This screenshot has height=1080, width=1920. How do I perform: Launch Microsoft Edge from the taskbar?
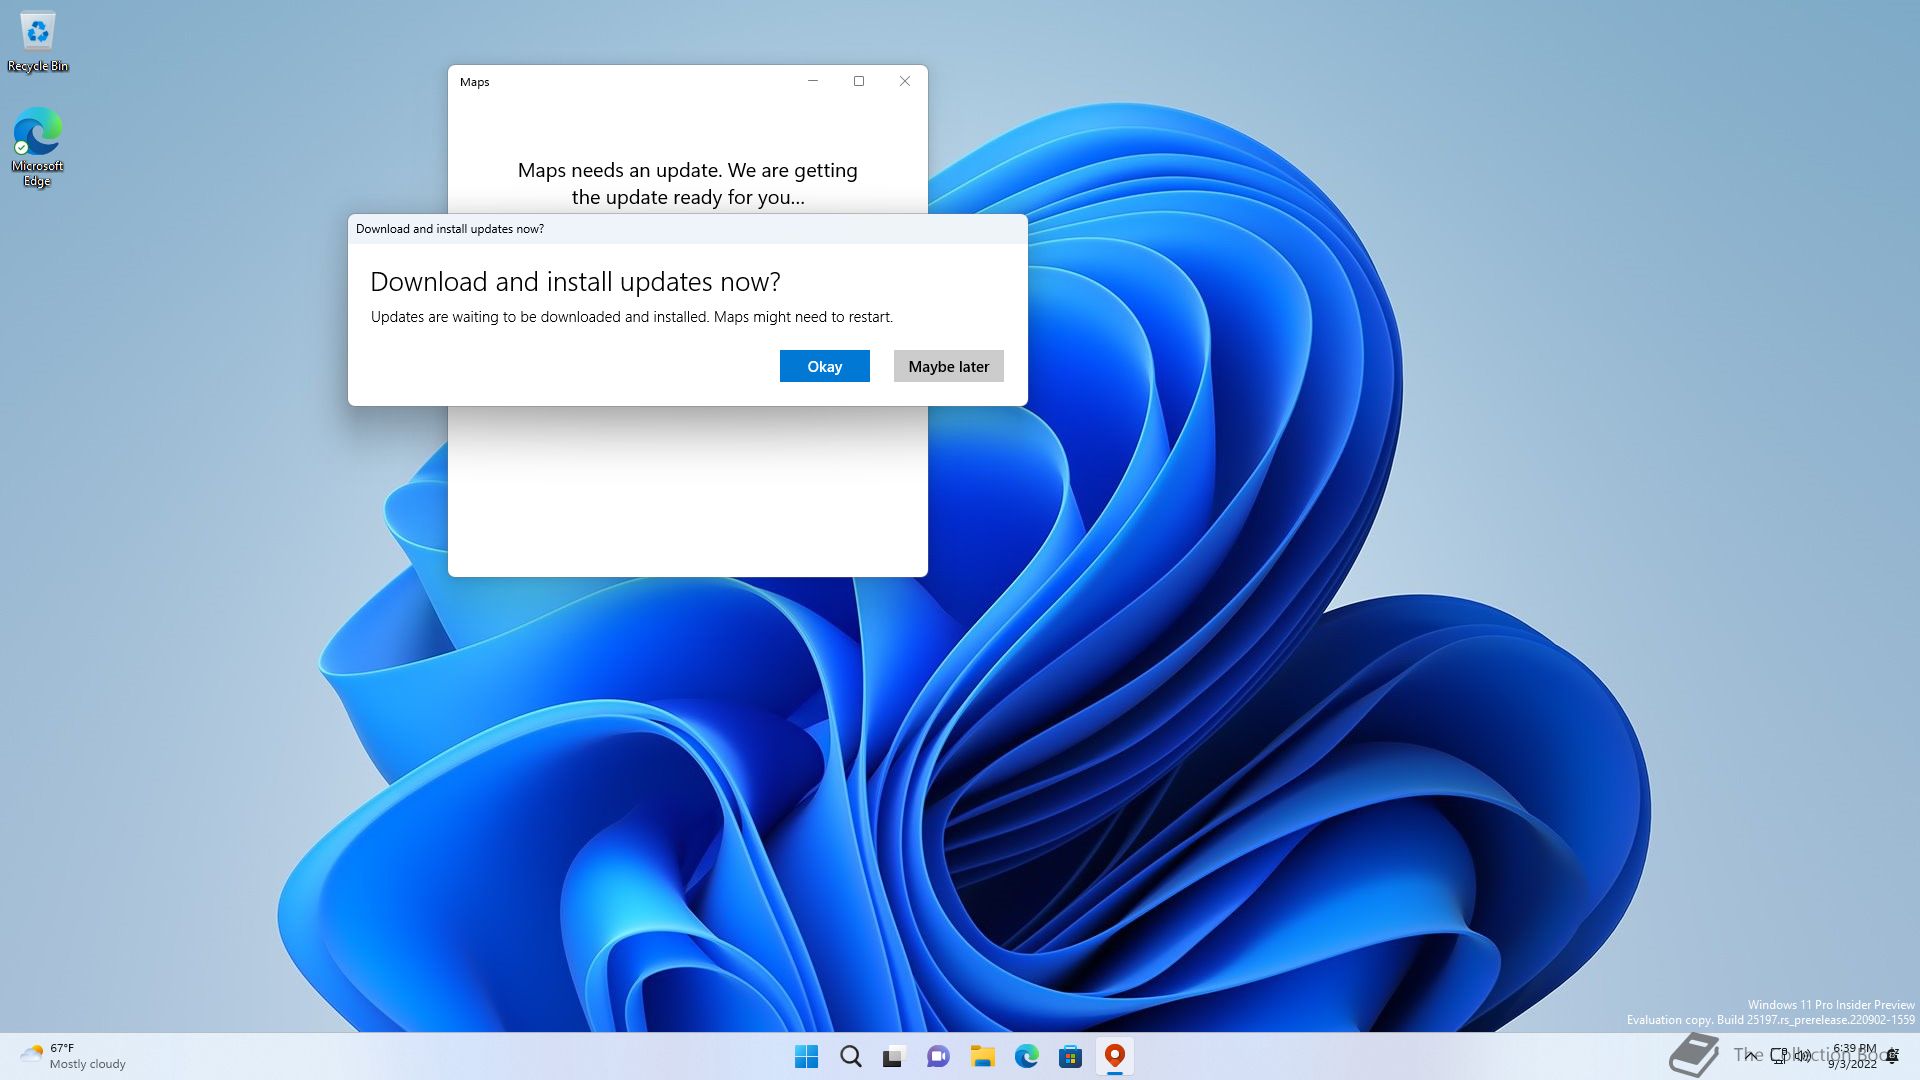(1026, 1056)
